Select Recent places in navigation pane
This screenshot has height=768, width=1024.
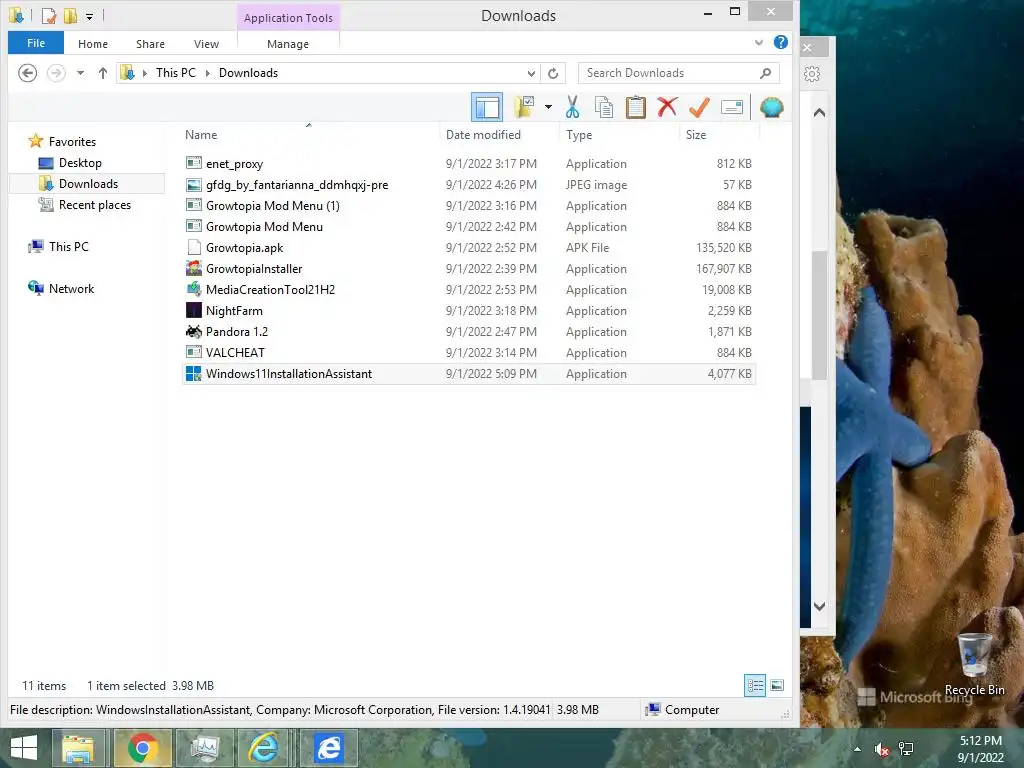[x=85, y=205]
